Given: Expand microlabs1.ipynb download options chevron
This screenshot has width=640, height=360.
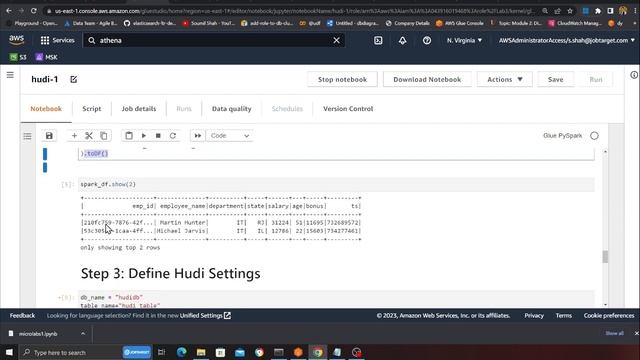Looking at the screenshot, I should pos(83,333).
